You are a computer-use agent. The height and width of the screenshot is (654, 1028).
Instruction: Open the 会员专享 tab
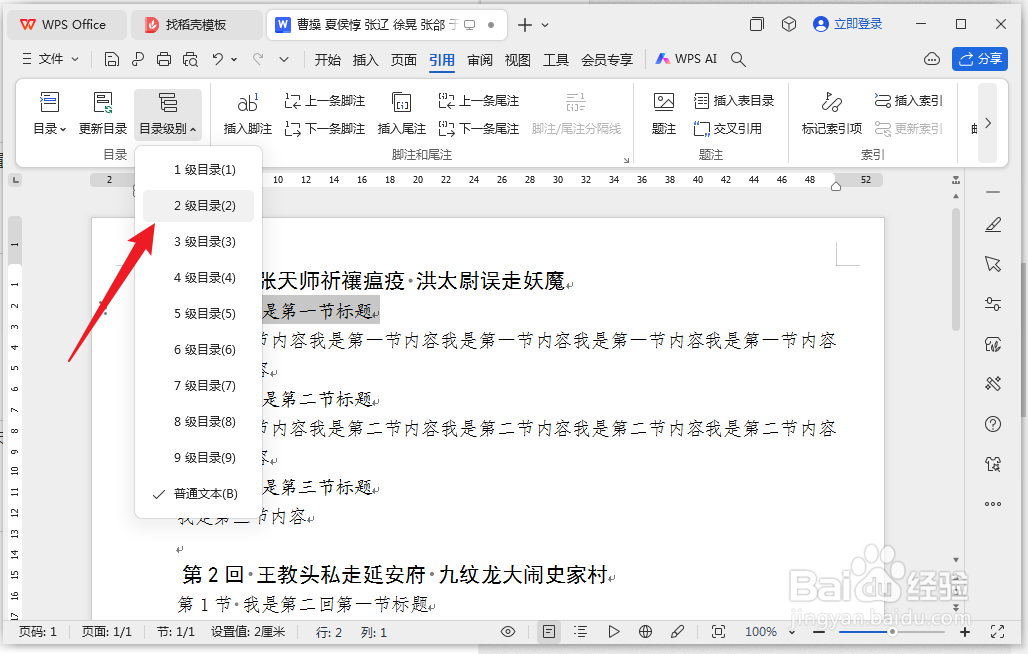606,60
